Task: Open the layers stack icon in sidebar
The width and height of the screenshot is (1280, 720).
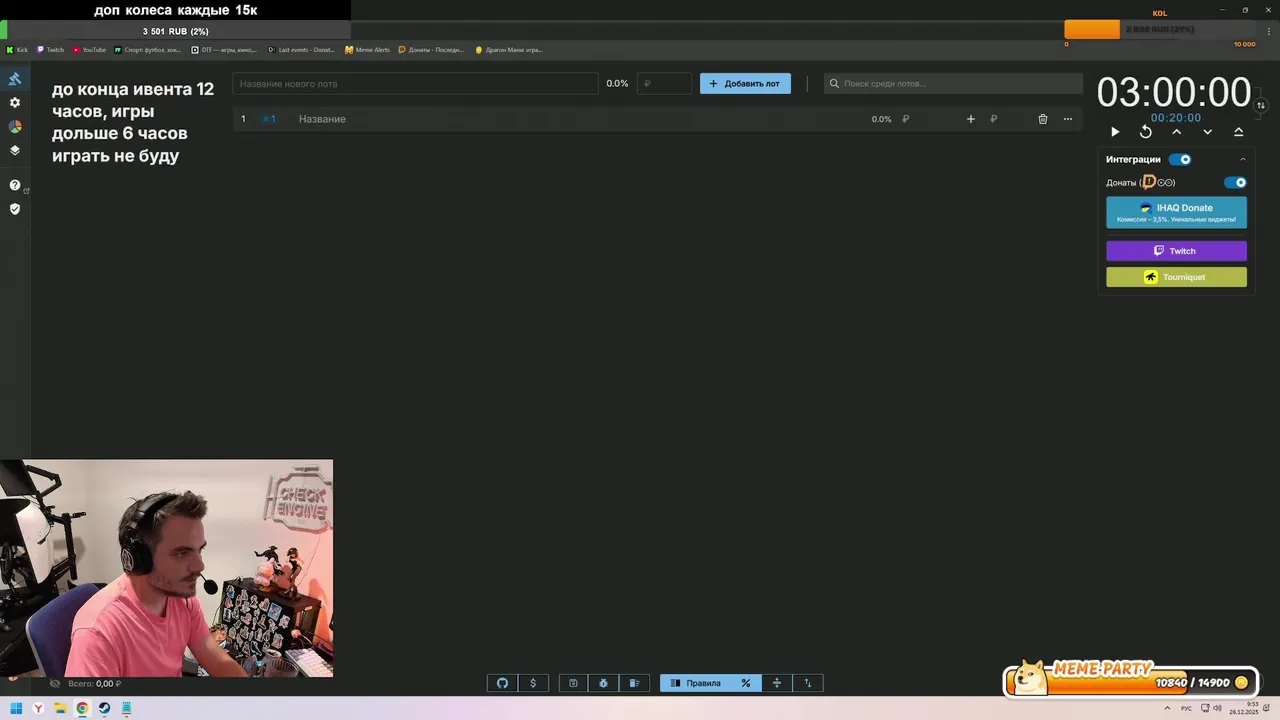Action: click(15, 151)
